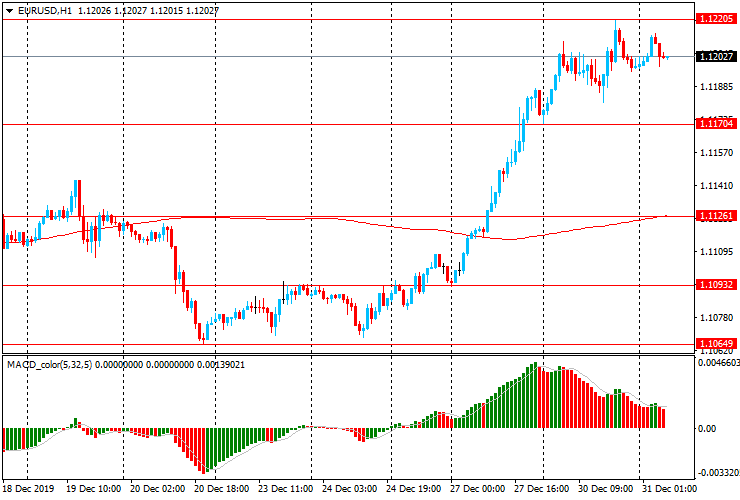740x500 pixels.
Task: Select the current price label 1.12027
Action: (716, 57)
